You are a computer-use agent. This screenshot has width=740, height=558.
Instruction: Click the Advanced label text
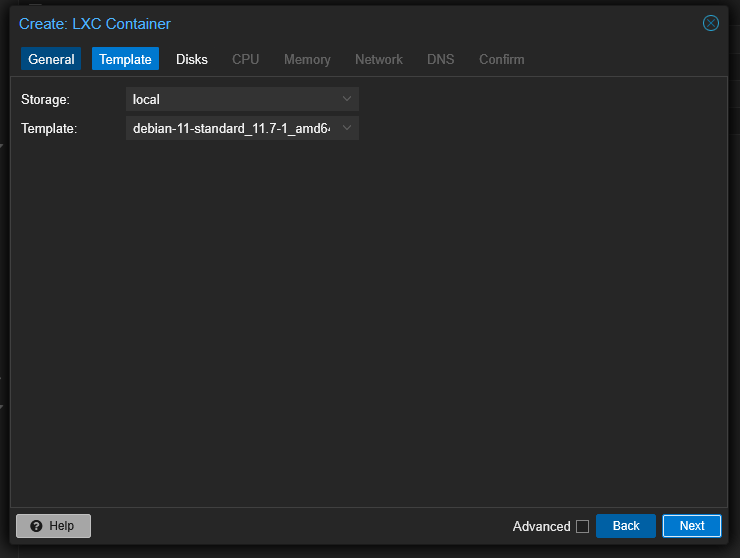click(x=541, y=526)
